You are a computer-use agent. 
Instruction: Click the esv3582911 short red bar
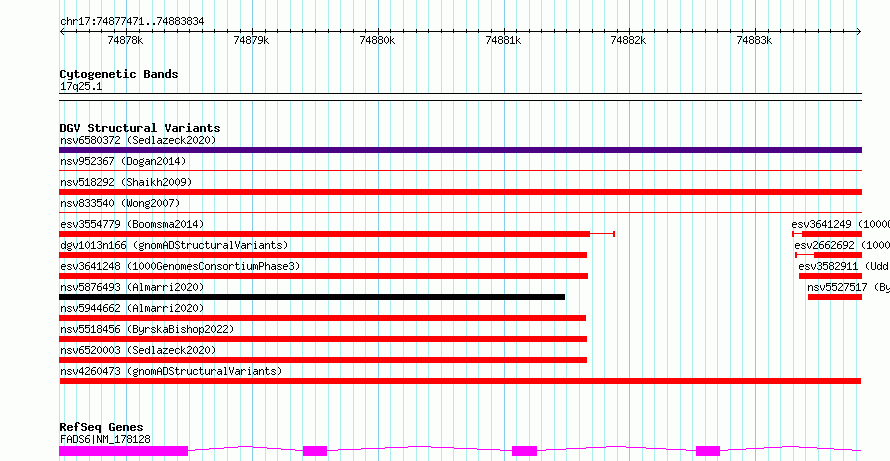[830, 276]
